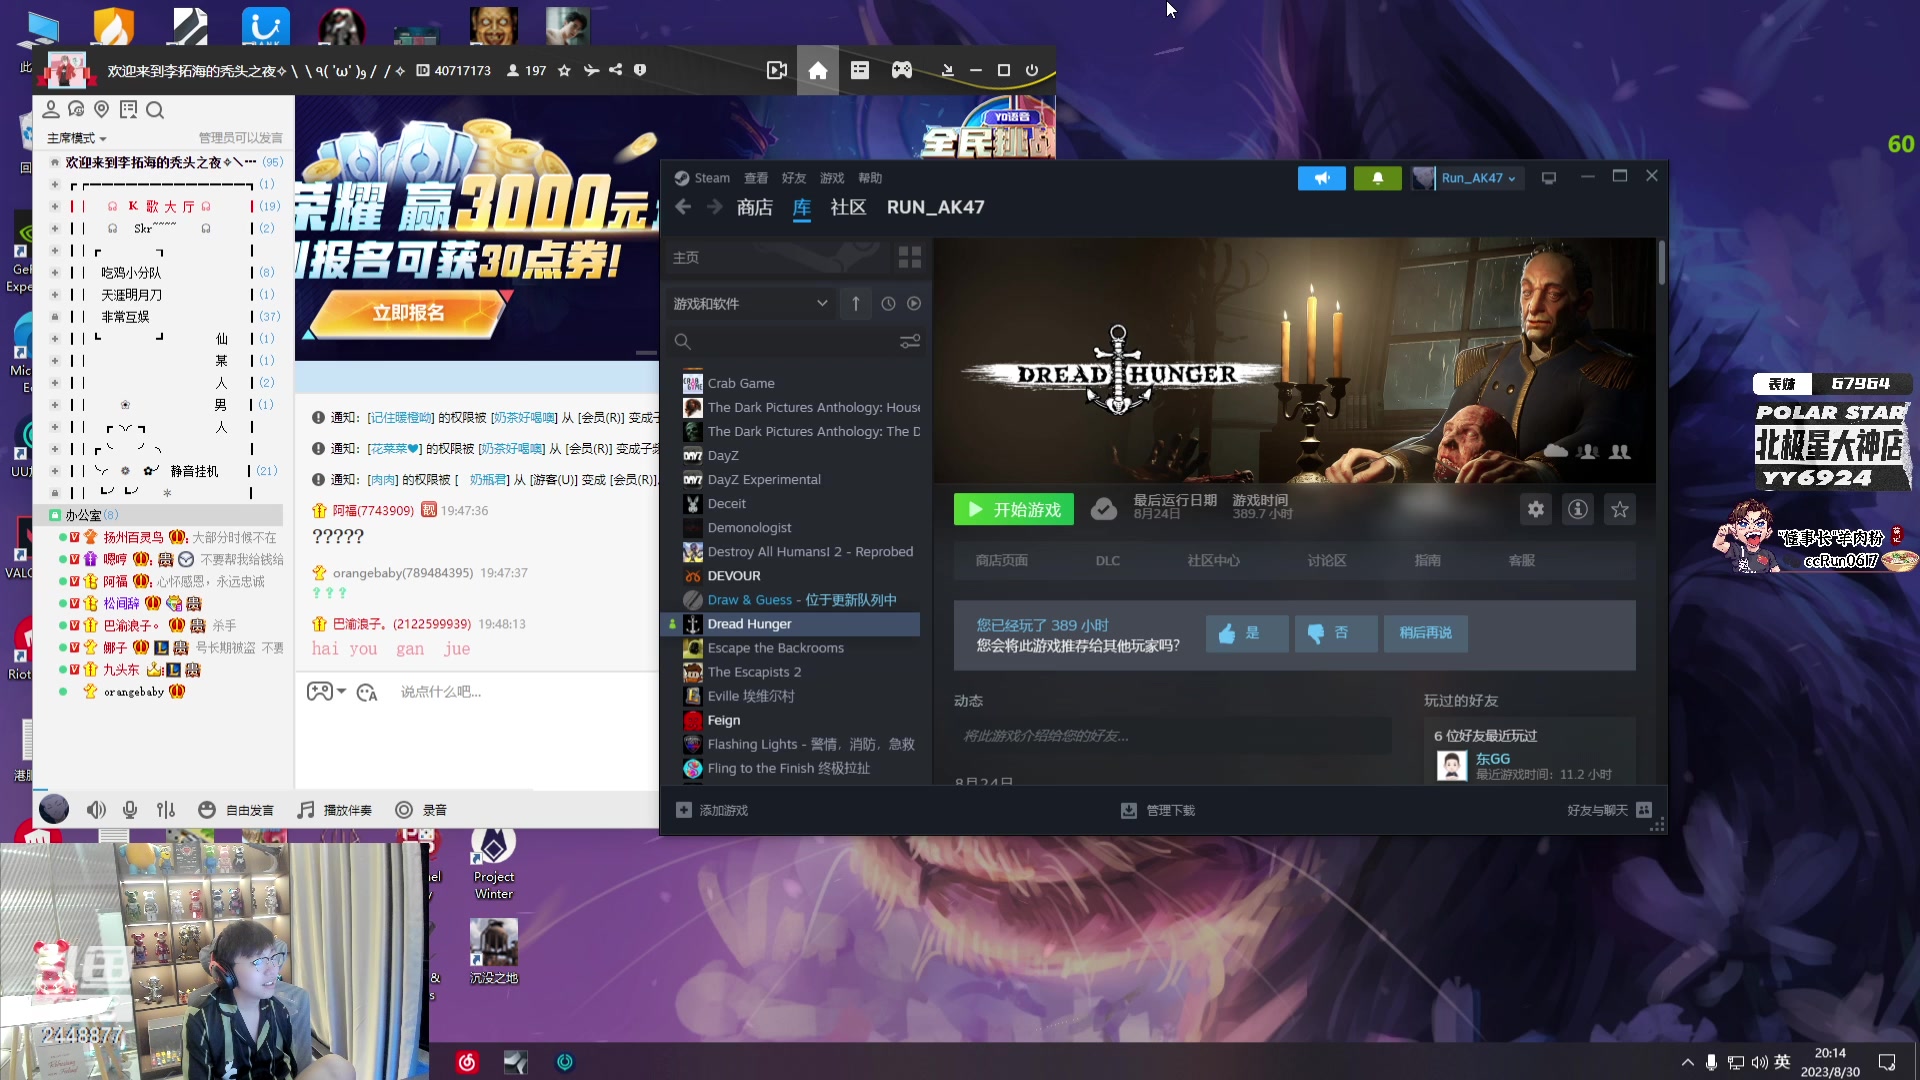This screenshot has width=1920, height=1080.
Task: Click the 立即报名 banner button
Action: [x=408, y=313]
